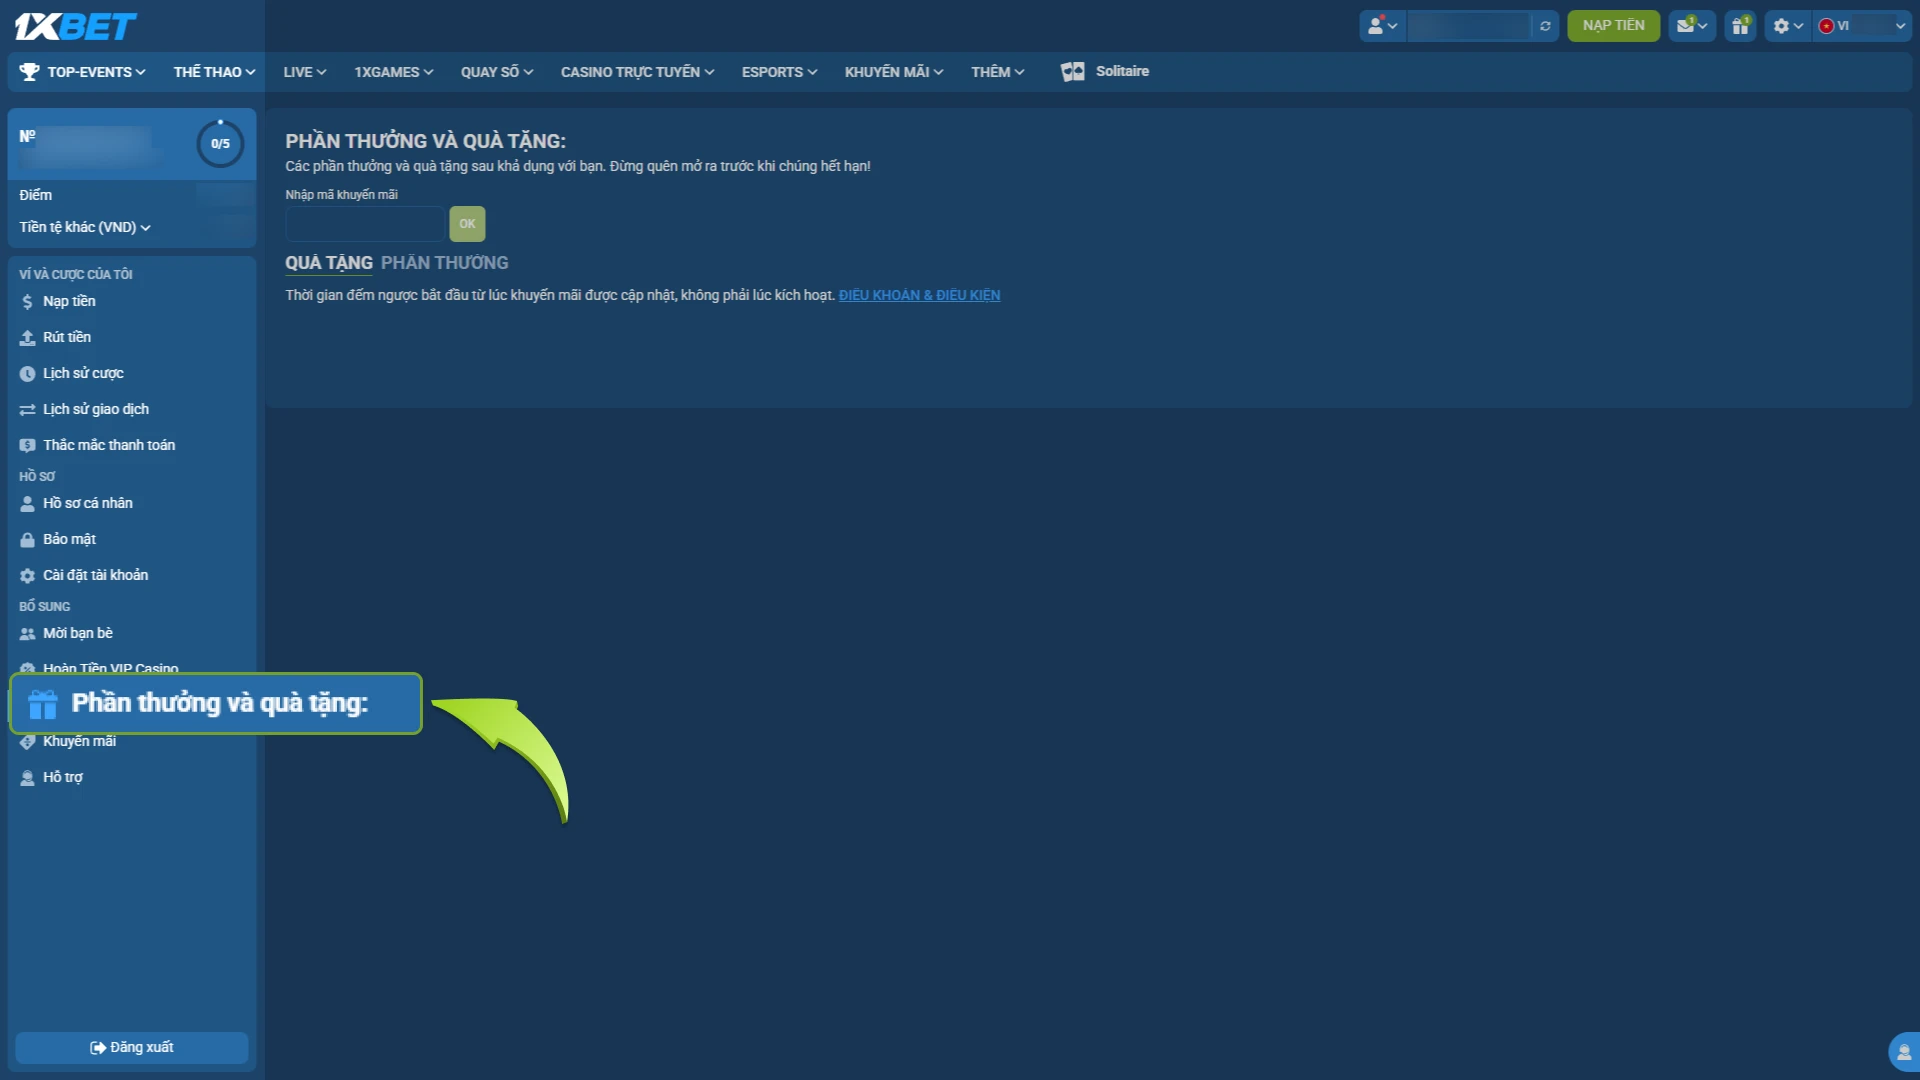The height and width of the screenshot is (1080, 1920).
Task: Click the NẠP TIỀN deposit button
Action: [x=1613, y=26]
